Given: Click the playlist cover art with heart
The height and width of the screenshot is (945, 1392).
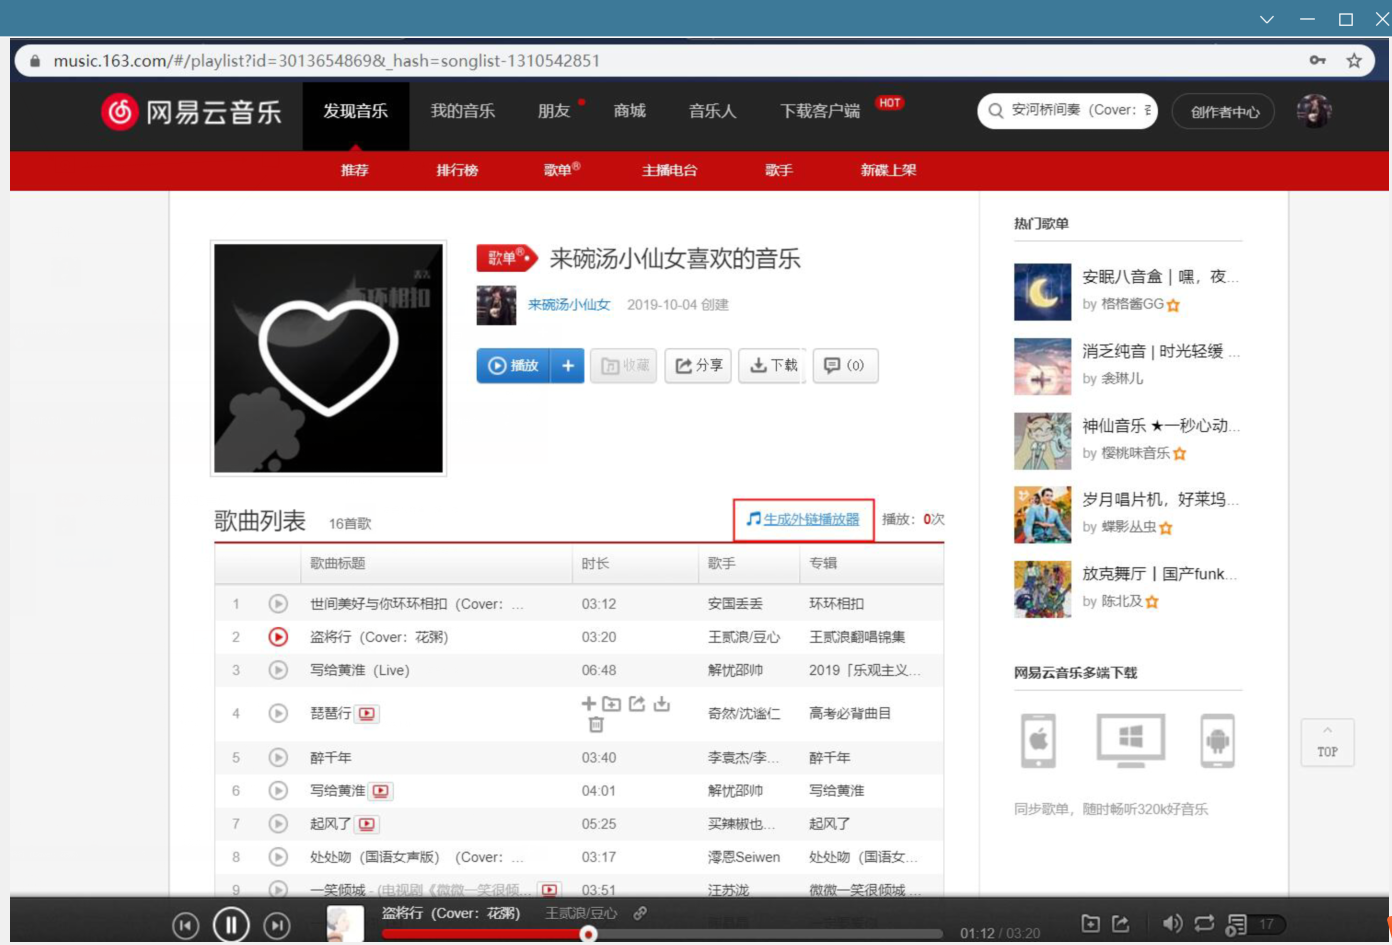Looking at the screenshot, I should click(x=328, y=358).
